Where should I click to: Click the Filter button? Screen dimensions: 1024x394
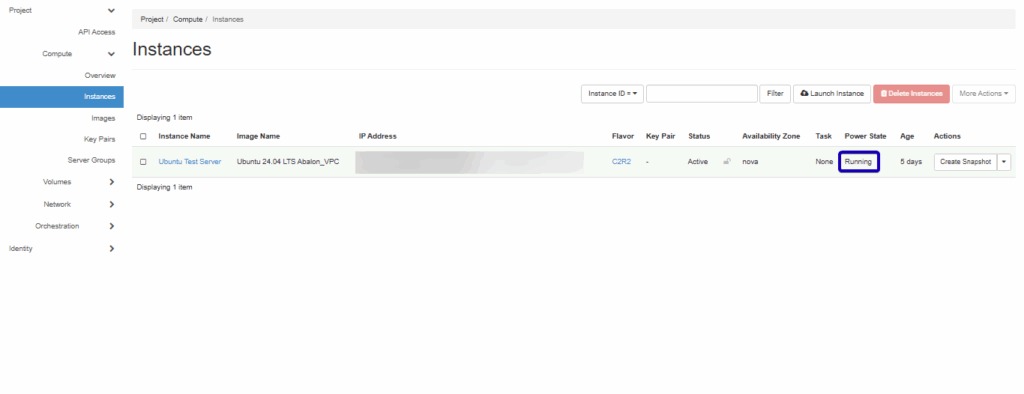775,93
